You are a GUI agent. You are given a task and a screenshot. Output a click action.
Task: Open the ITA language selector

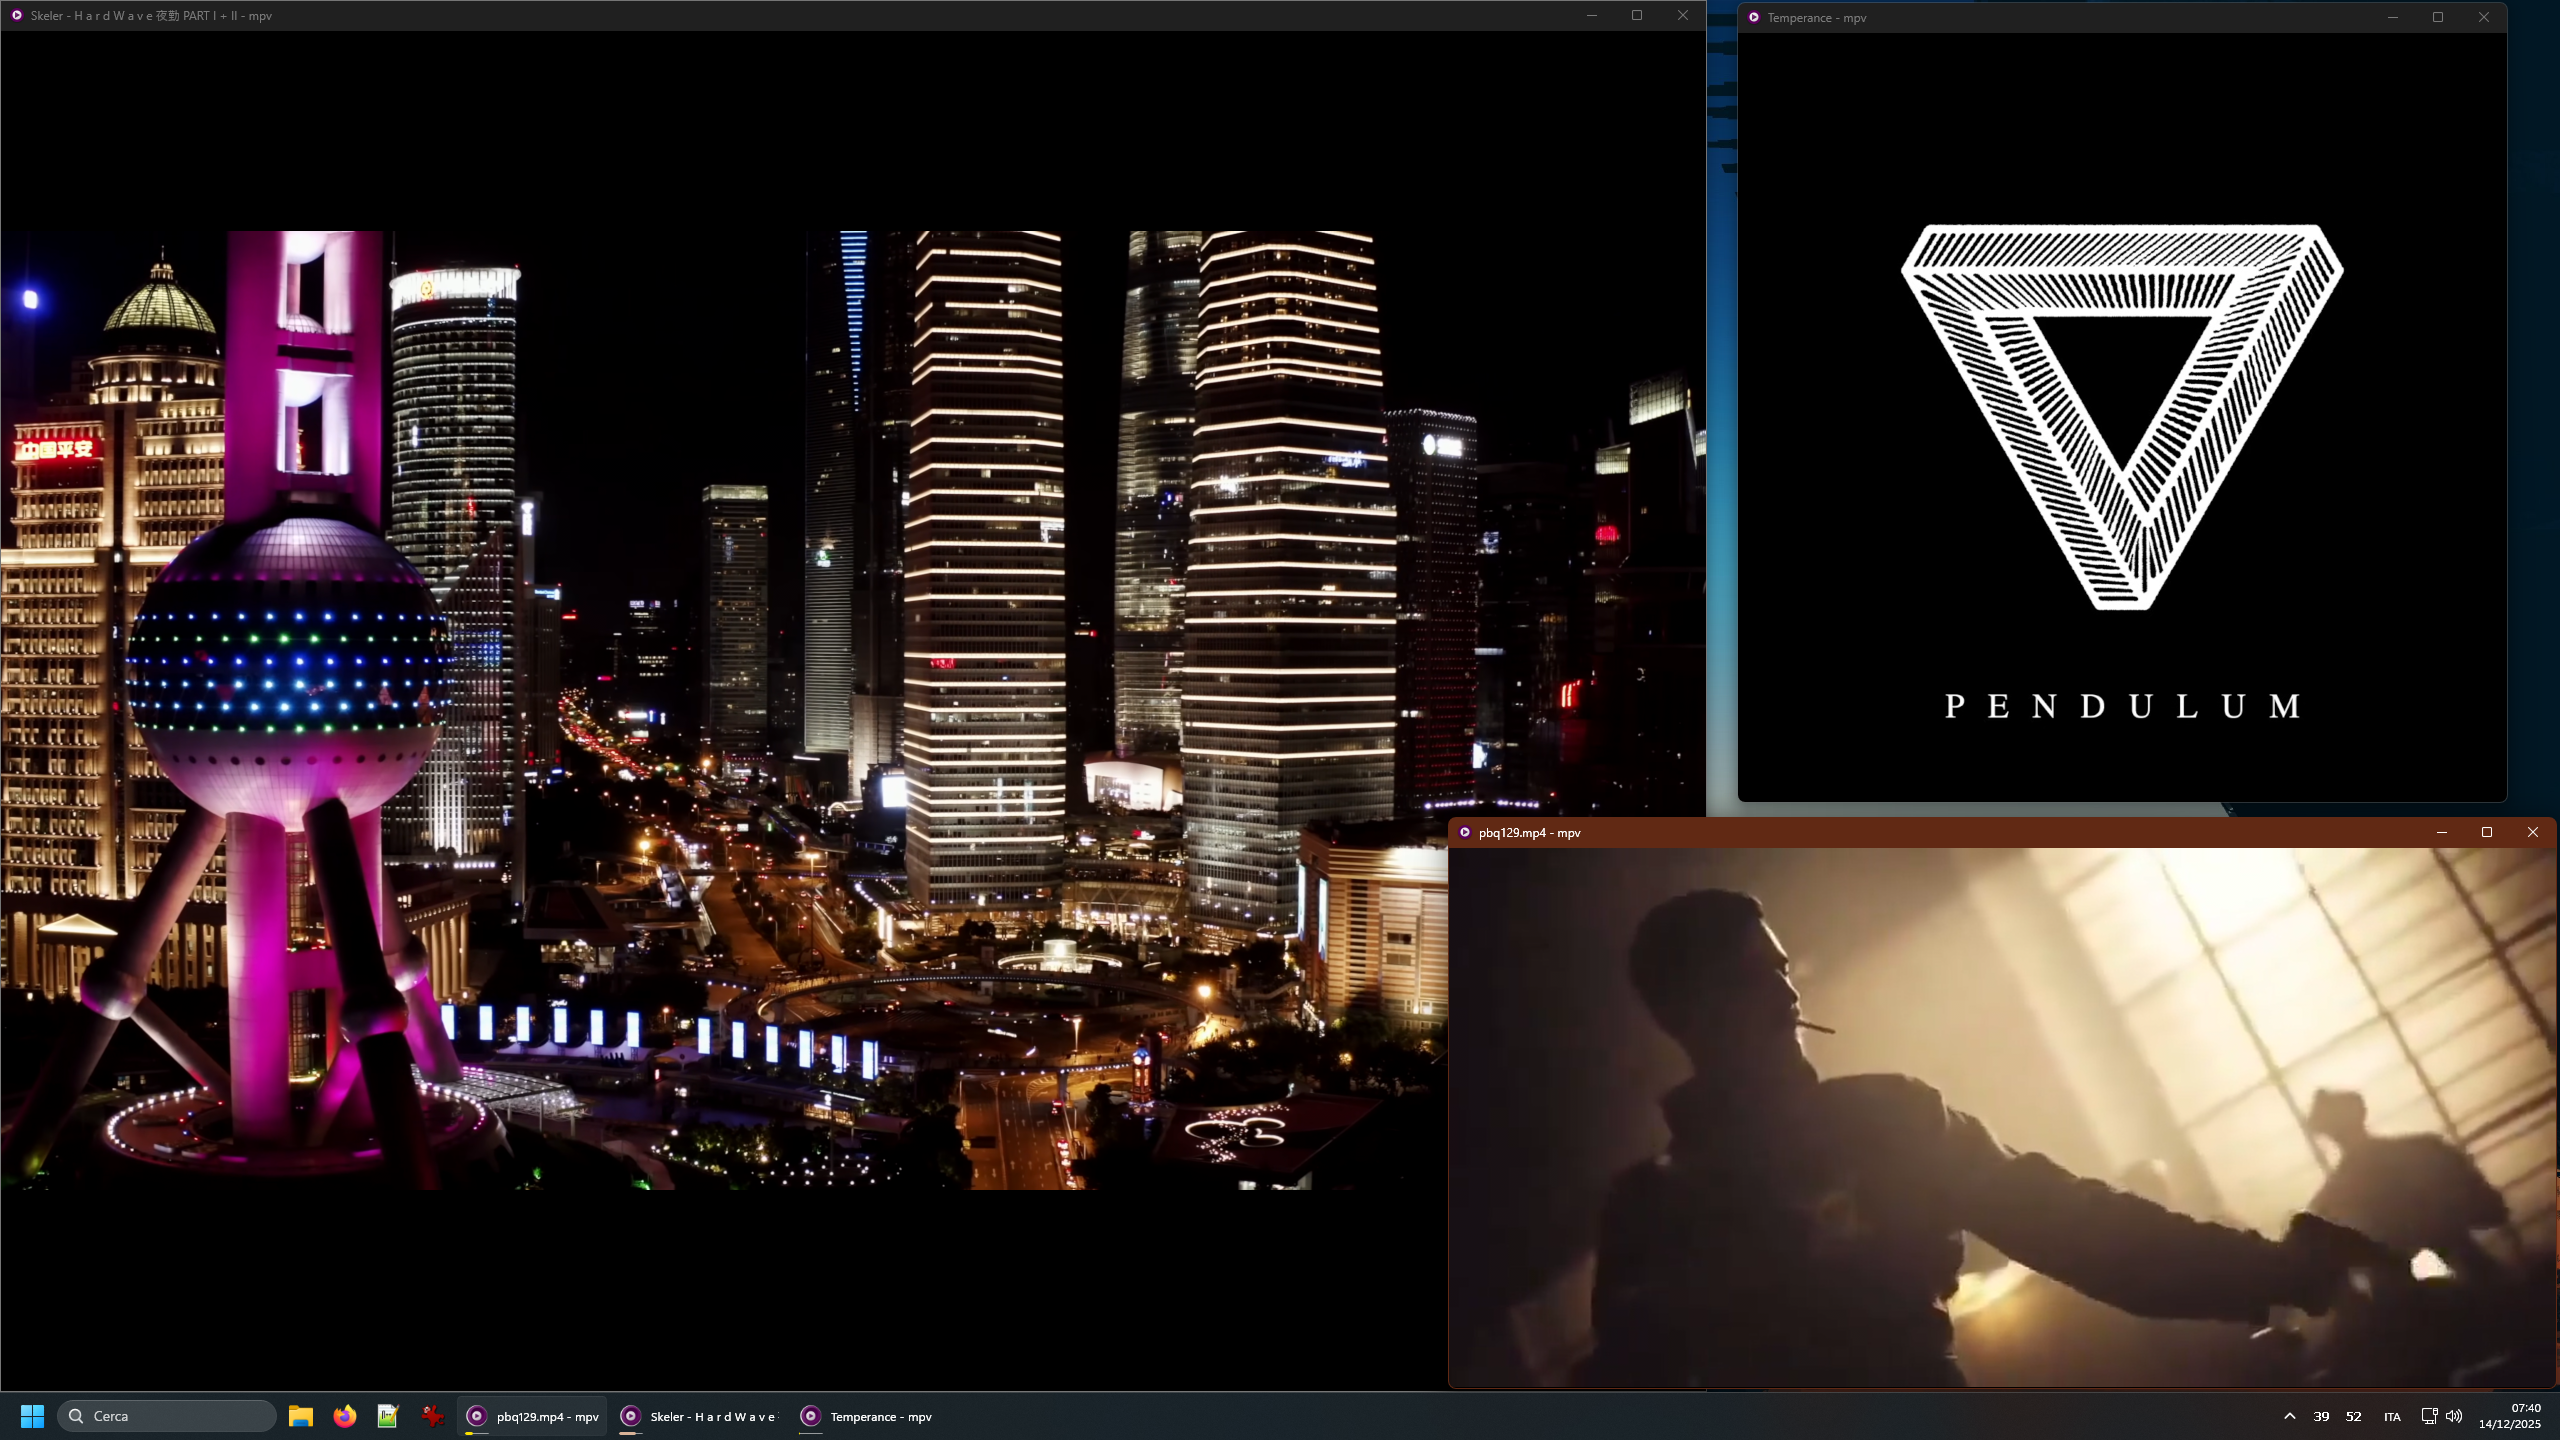coord(2392,1416)
